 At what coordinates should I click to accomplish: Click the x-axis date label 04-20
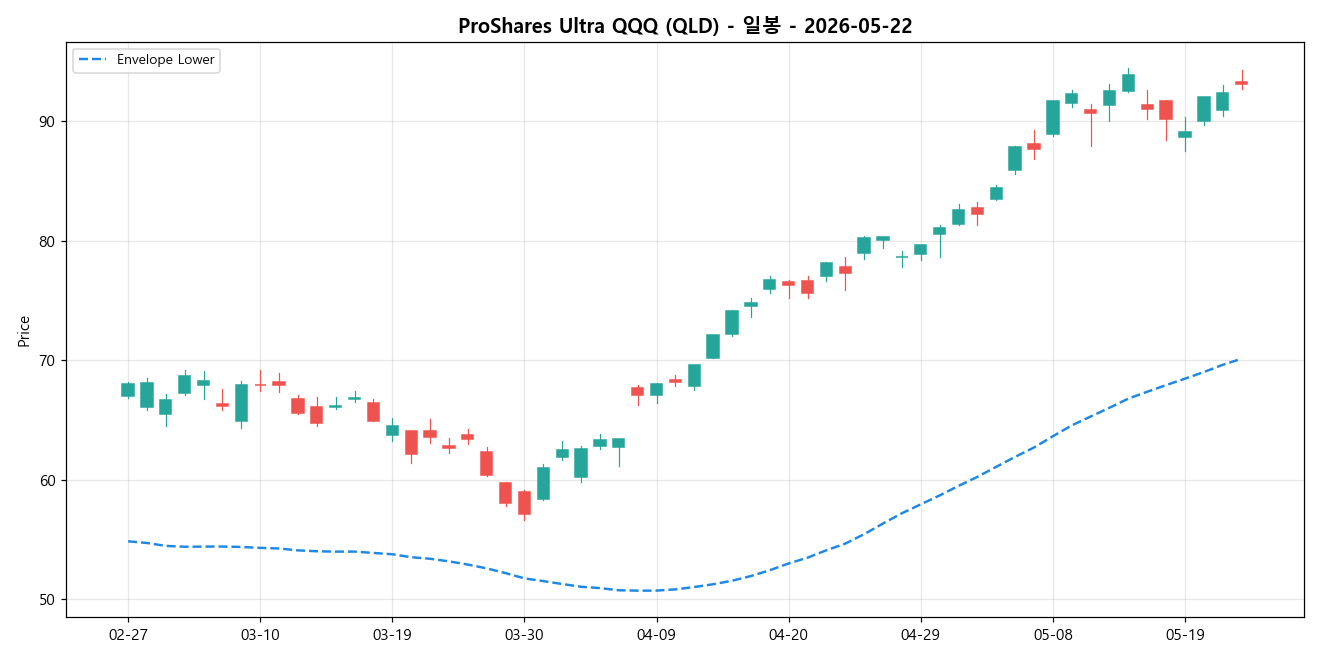(788, 634)
